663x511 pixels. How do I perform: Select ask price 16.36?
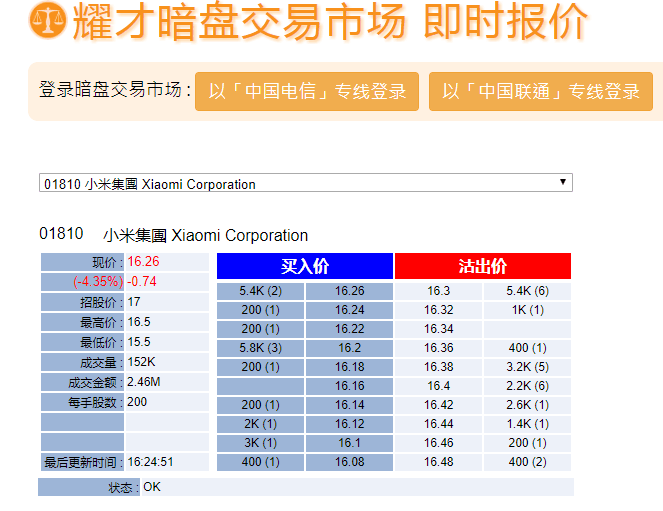coord(438,348)
